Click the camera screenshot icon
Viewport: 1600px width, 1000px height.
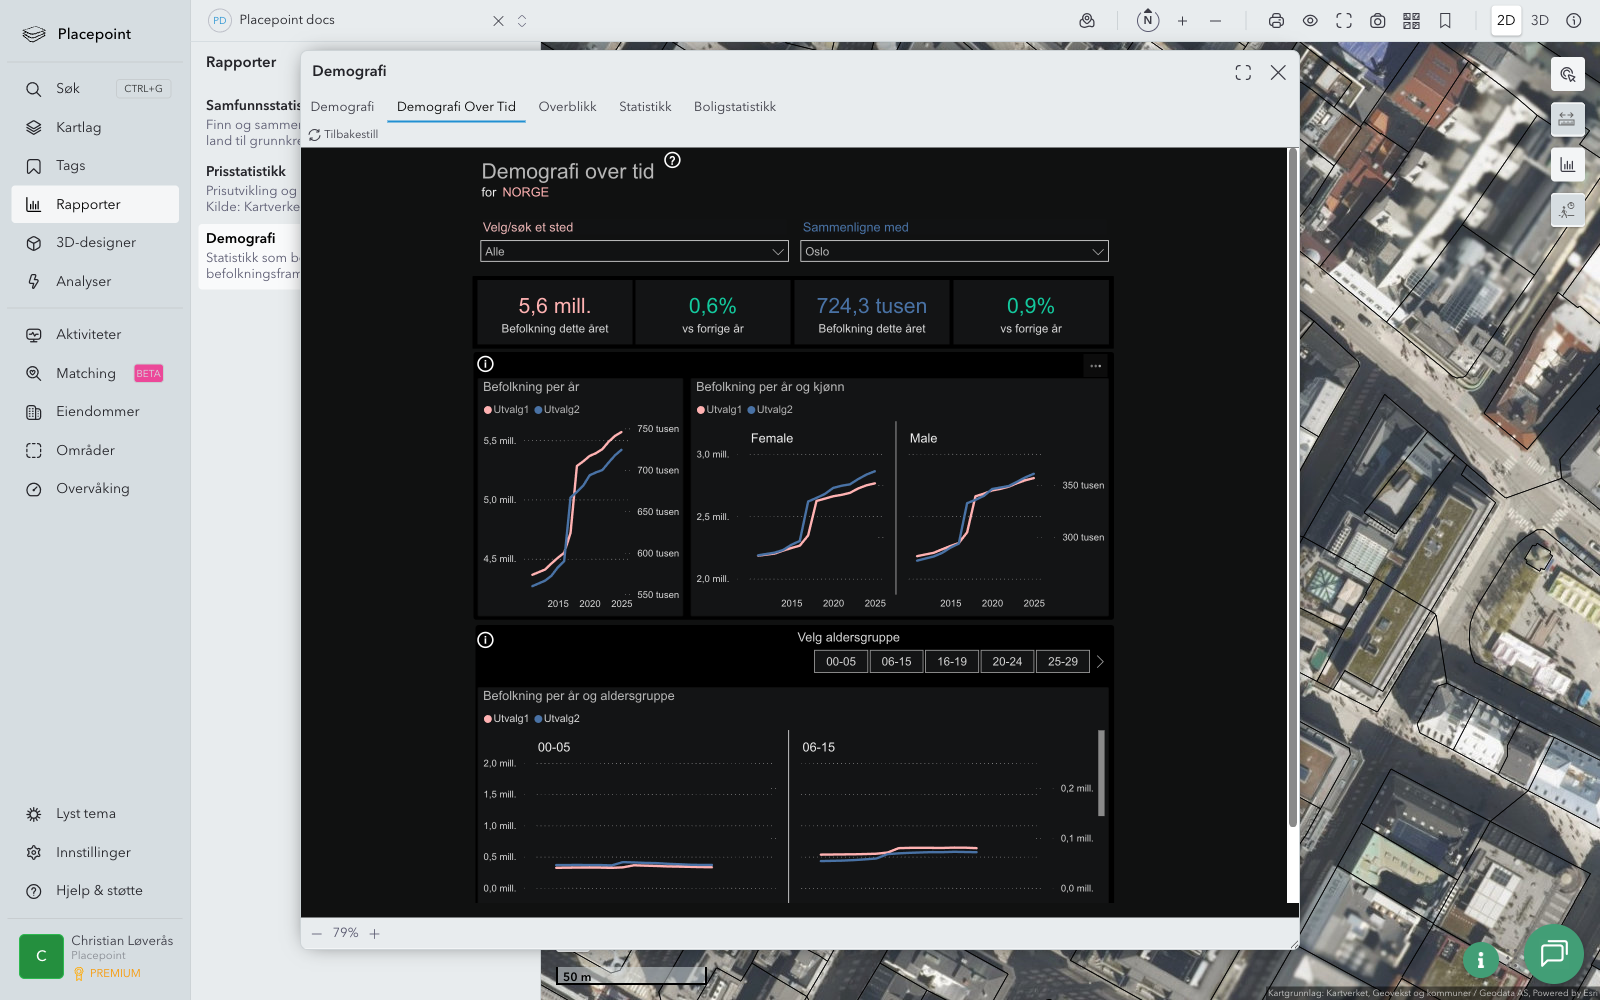(x=1377, y=21)
